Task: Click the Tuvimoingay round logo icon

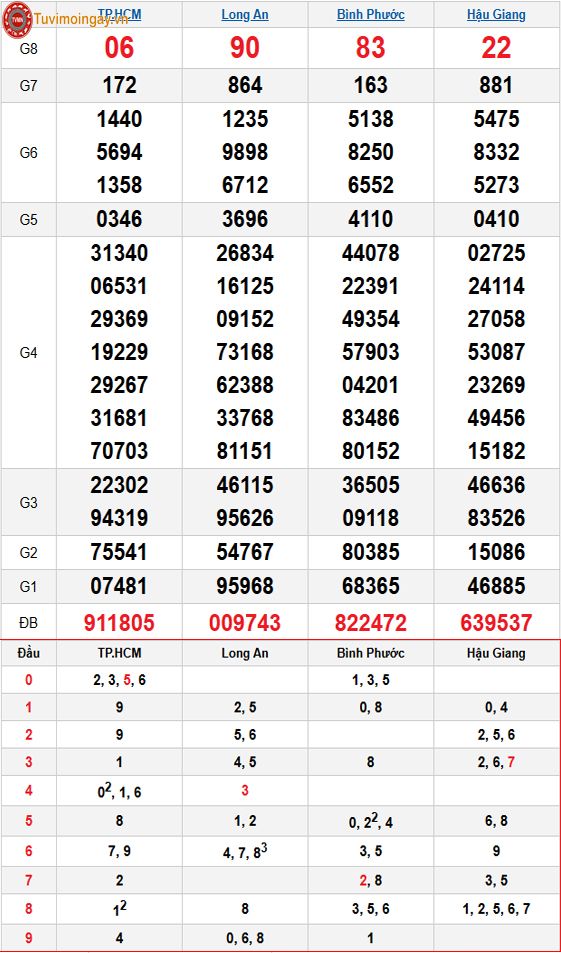Action: pyautogui.click(x=17, y=19)
